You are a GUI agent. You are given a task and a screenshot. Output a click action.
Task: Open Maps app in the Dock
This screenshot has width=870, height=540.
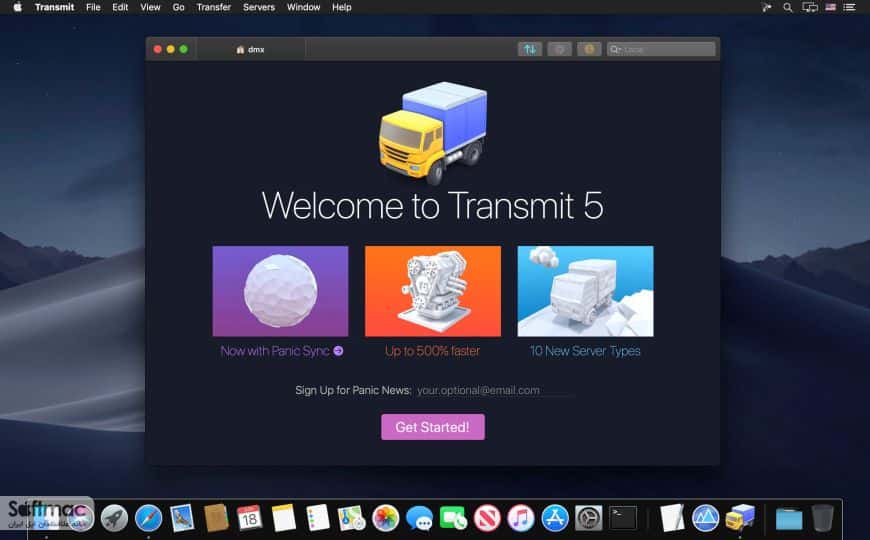pyautogui.click(x=351, y=518)
